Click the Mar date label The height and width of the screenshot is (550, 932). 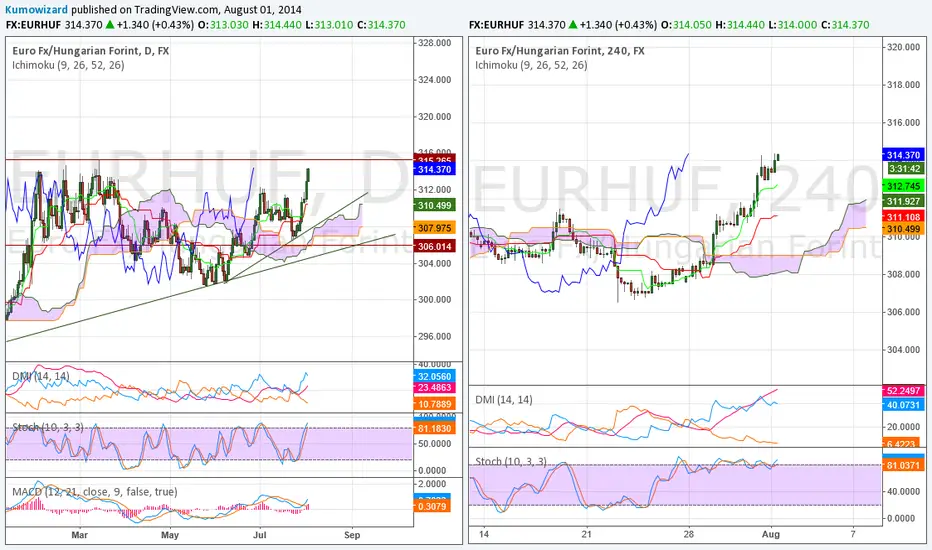[x=80, y=535]
